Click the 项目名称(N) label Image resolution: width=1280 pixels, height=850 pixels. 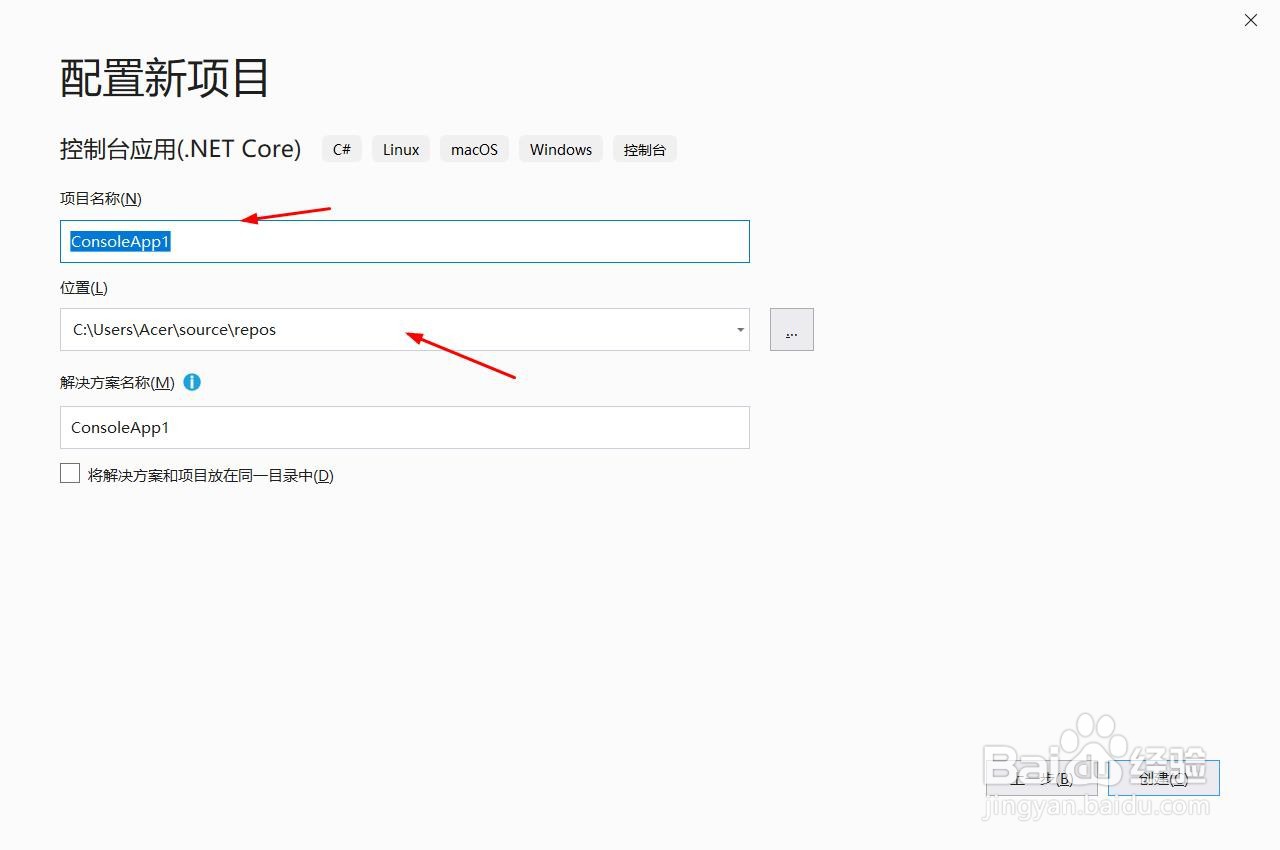pyautogui.click(x=101, y=198)
